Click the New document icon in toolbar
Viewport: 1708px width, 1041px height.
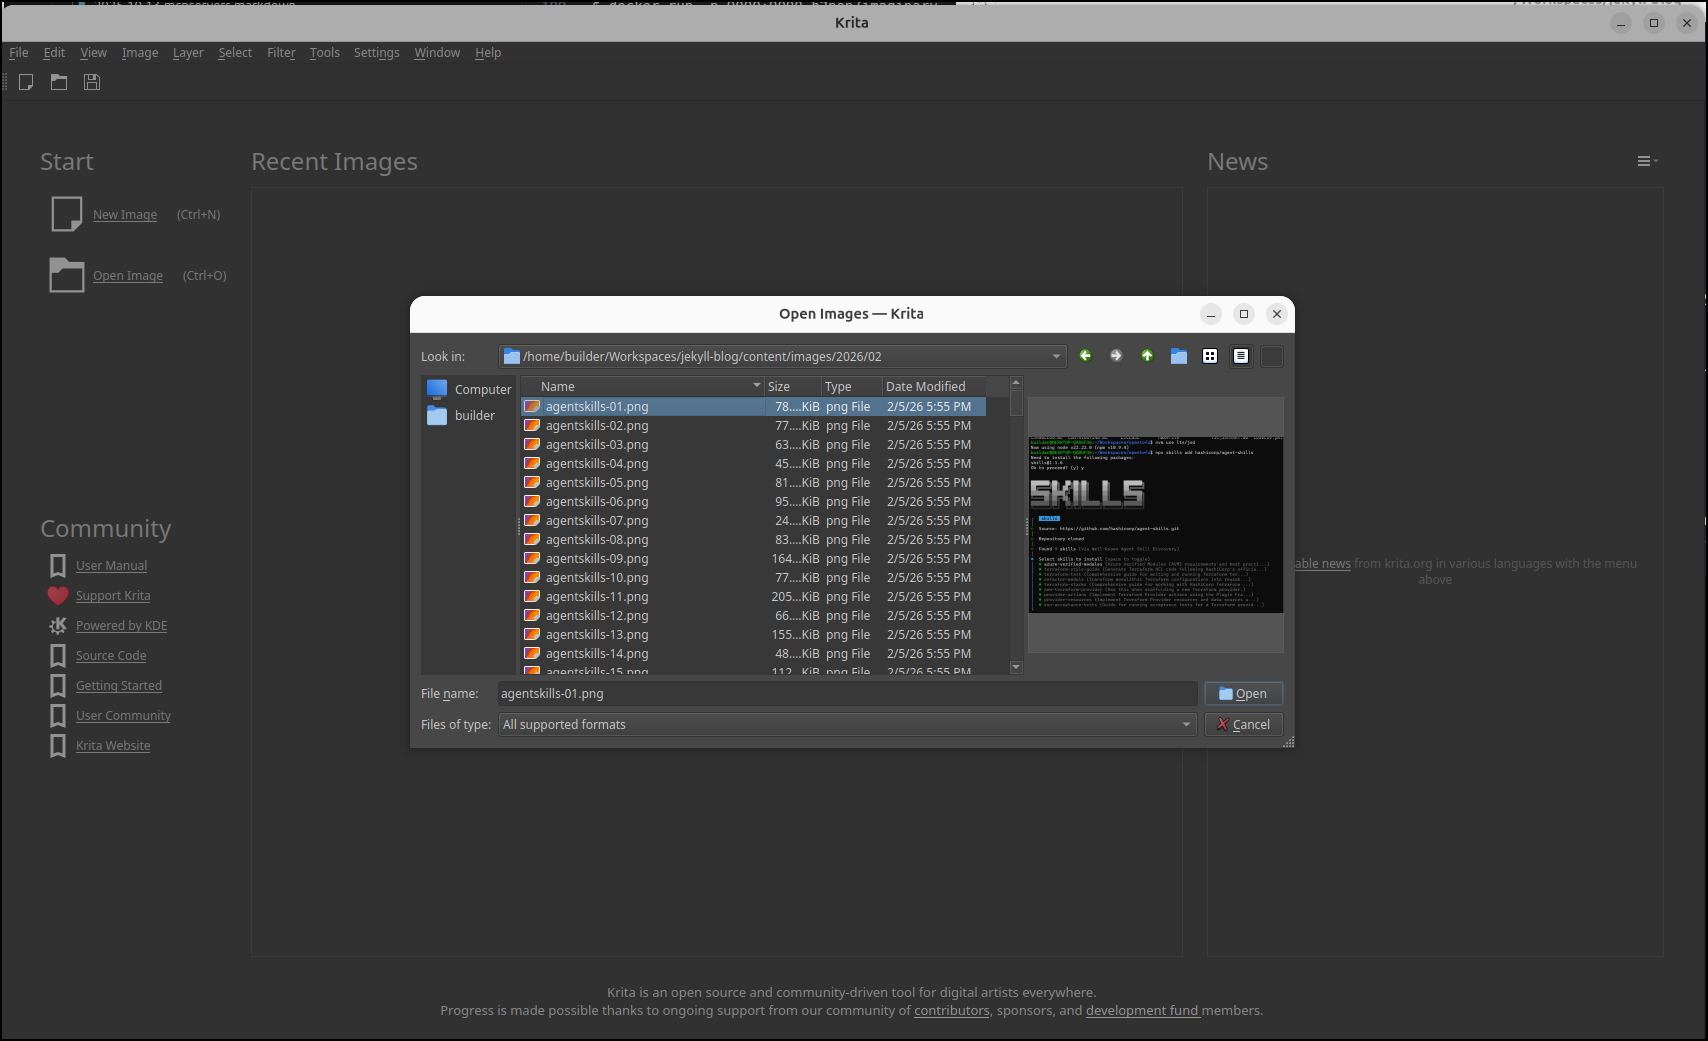tap(26, 82)
